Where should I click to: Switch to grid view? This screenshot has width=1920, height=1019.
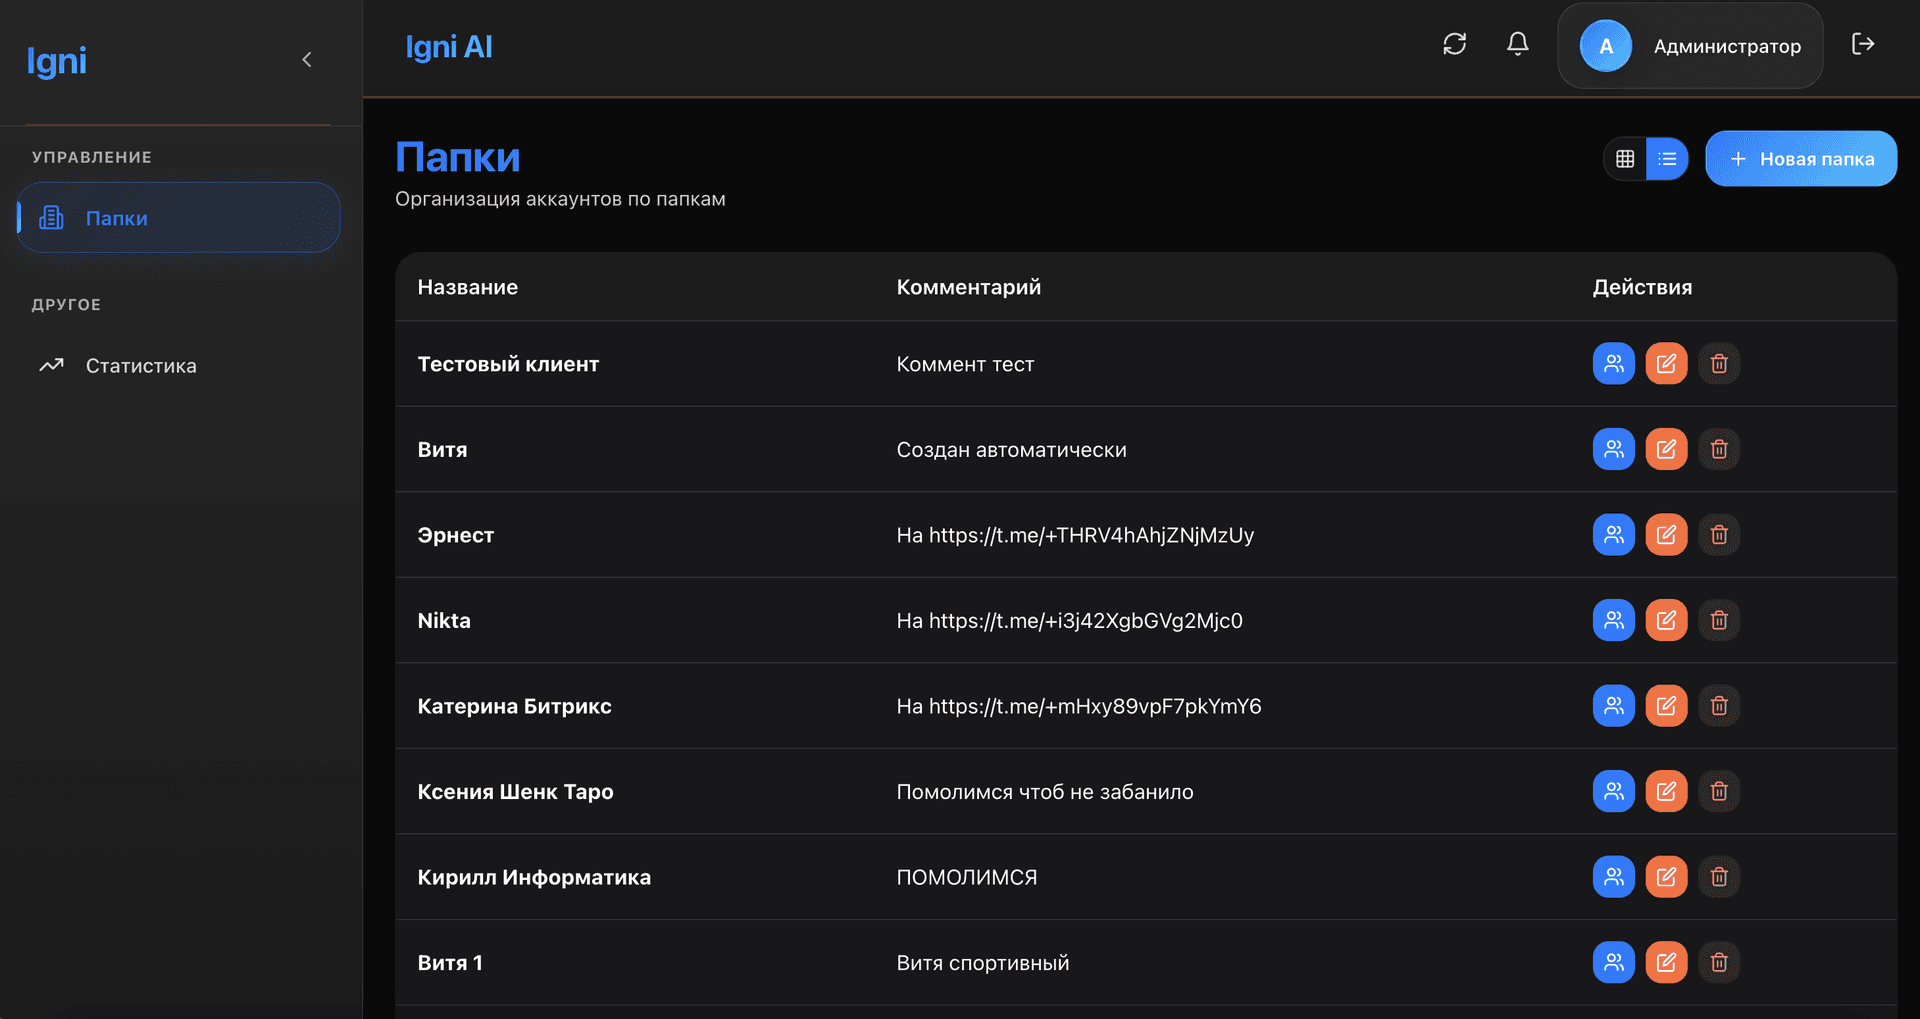tap(1625, 159)
